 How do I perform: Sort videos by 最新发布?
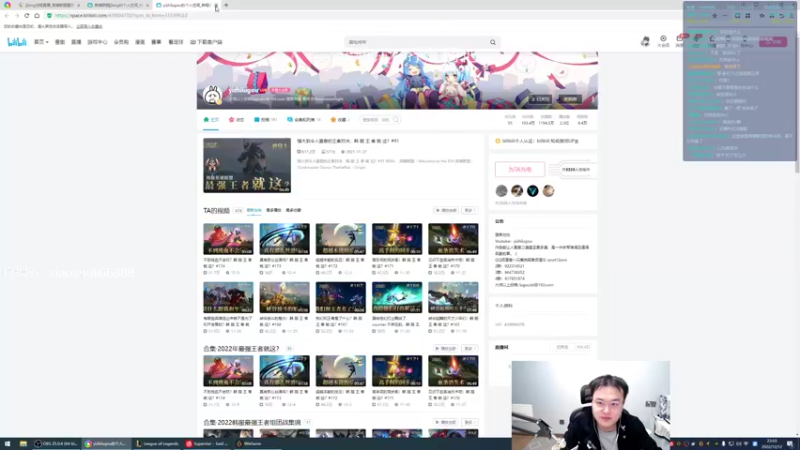pos(254,210)
